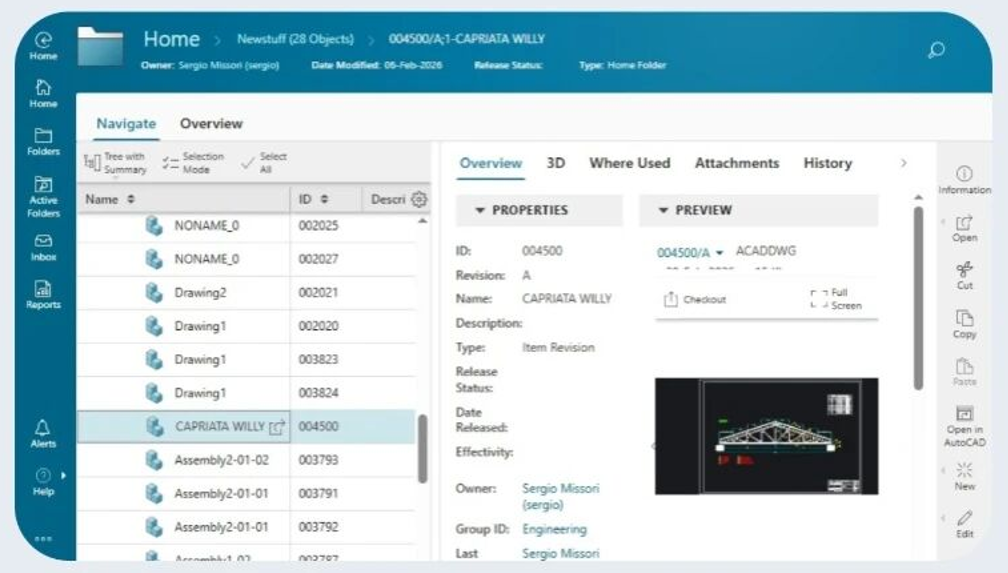Expand the Edit command flyout arrow
This screenshot has height=573, width=1008.
943,518
